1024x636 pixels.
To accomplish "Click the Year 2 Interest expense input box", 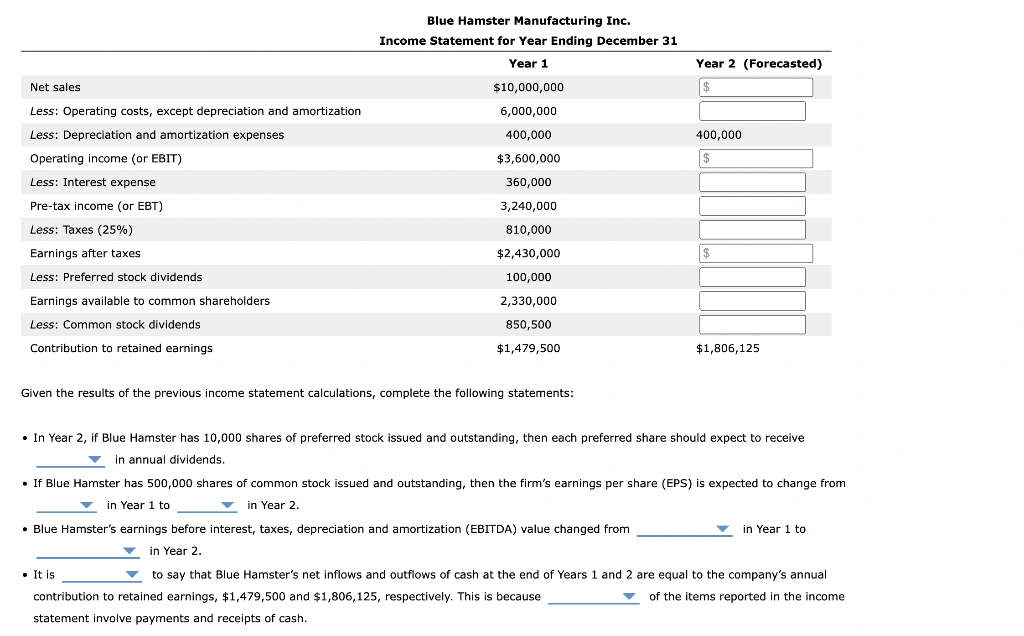I will point(752,181).
